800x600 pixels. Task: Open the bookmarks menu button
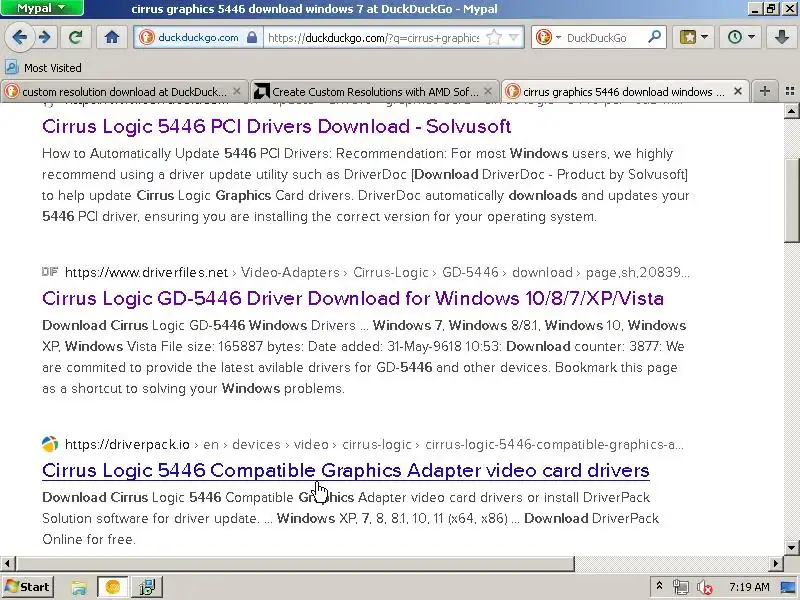[693, 37]
